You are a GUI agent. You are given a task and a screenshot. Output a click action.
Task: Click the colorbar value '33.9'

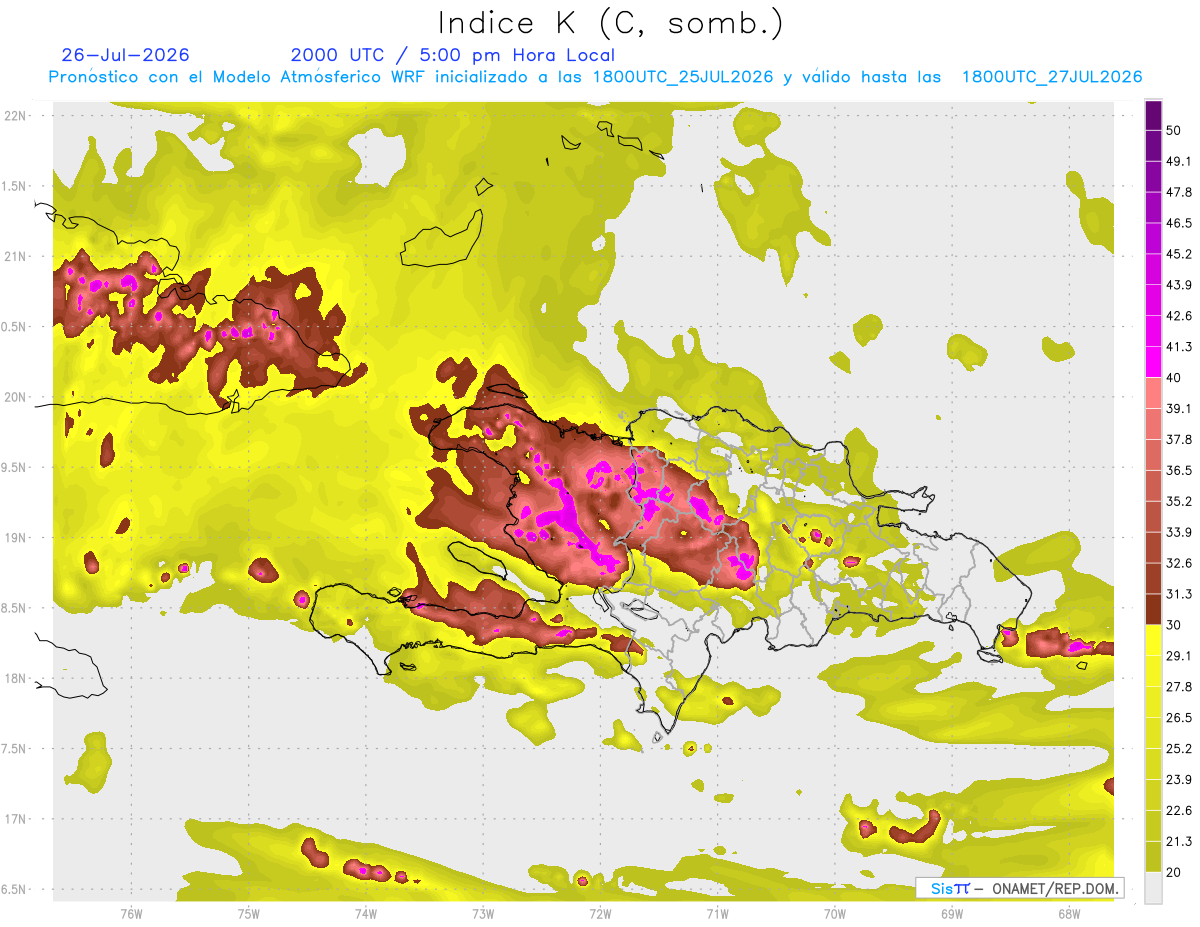point(1179,532)
